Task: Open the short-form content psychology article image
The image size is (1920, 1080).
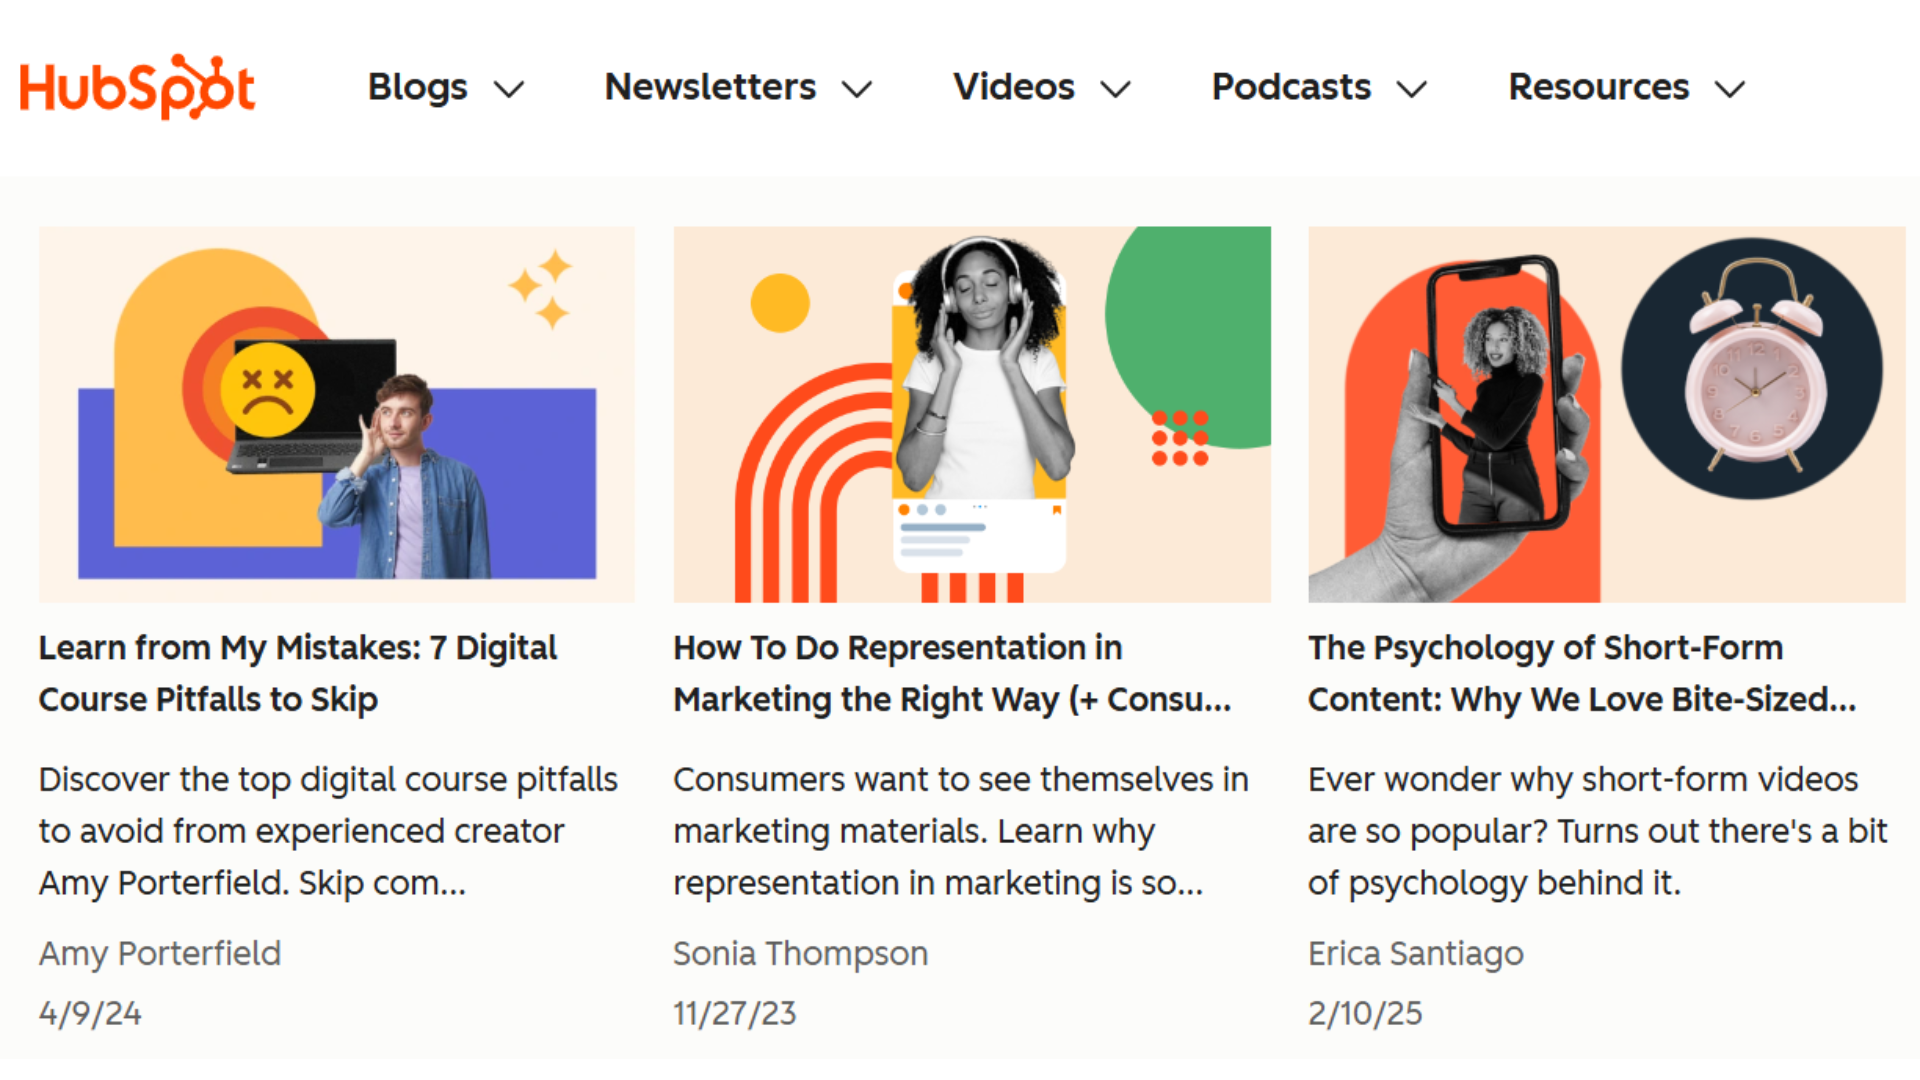Action: point(1606,414)
